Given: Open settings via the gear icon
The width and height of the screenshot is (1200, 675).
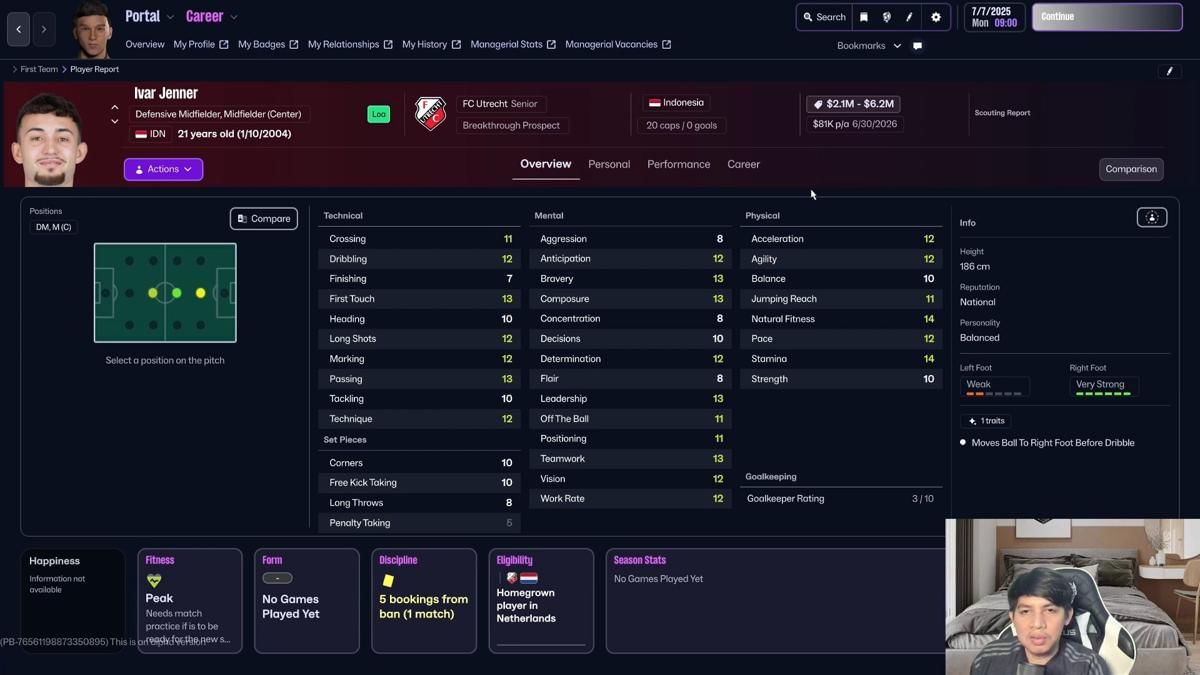Looking at the screenshot, I should 936,17.
